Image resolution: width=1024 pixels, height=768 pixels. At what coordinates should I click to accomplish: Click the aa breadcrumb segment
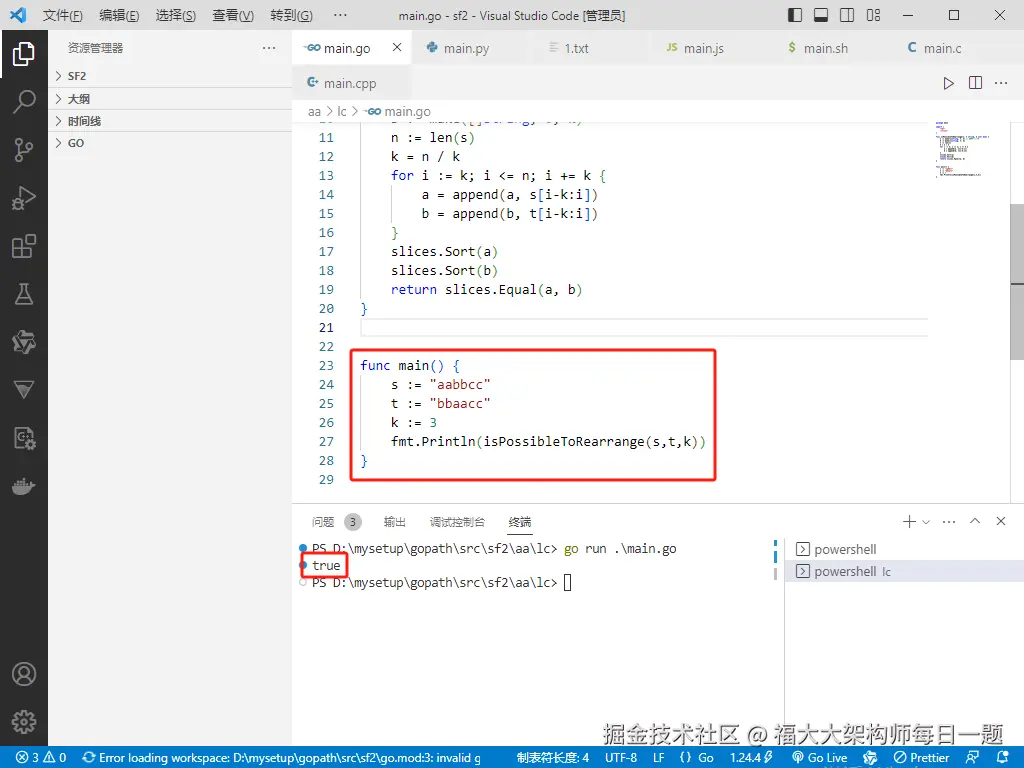(314, 112)
